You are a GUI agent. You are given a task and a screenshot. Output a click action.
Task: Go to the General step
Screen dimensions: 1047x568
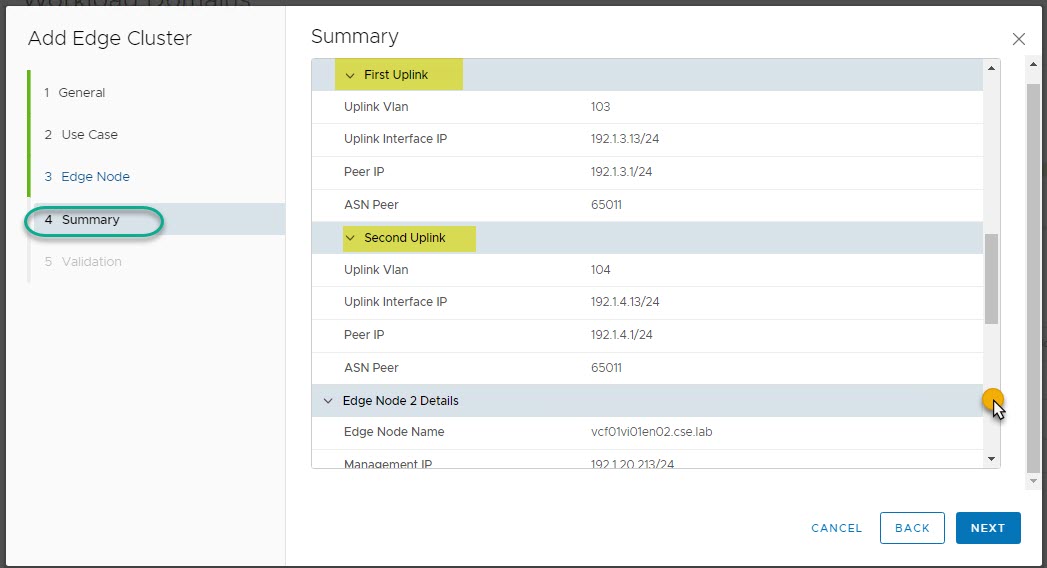tap(81, 93)
